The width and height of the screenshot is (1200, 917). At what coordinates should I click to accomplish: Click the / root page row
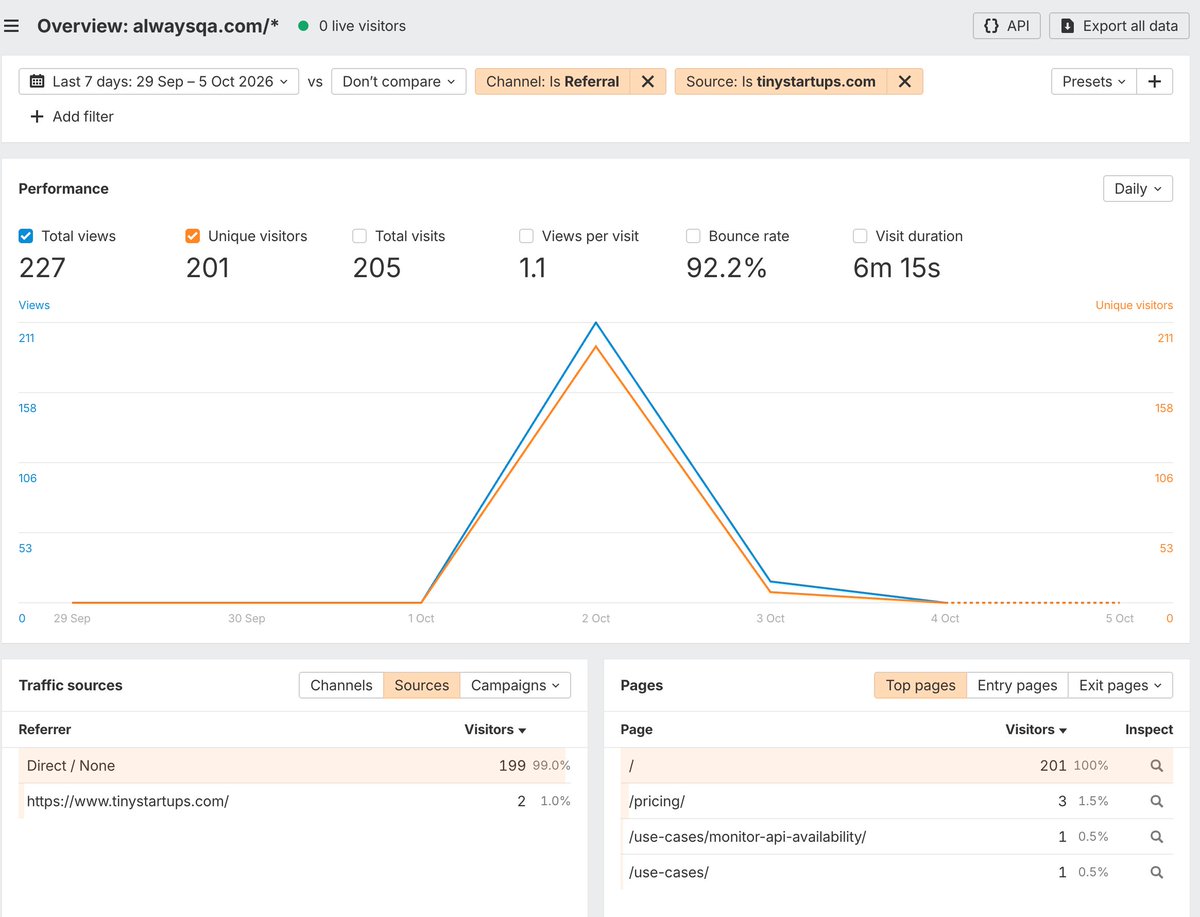point(896,765)
